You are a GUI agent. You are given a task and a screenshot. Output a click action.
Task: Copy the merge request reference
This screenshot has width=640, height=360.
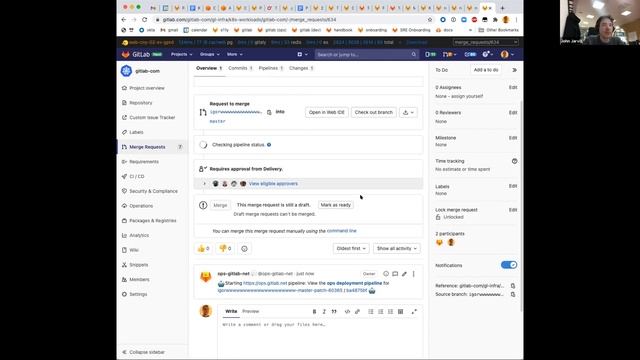pyautogui.click(x=513, y=286)
